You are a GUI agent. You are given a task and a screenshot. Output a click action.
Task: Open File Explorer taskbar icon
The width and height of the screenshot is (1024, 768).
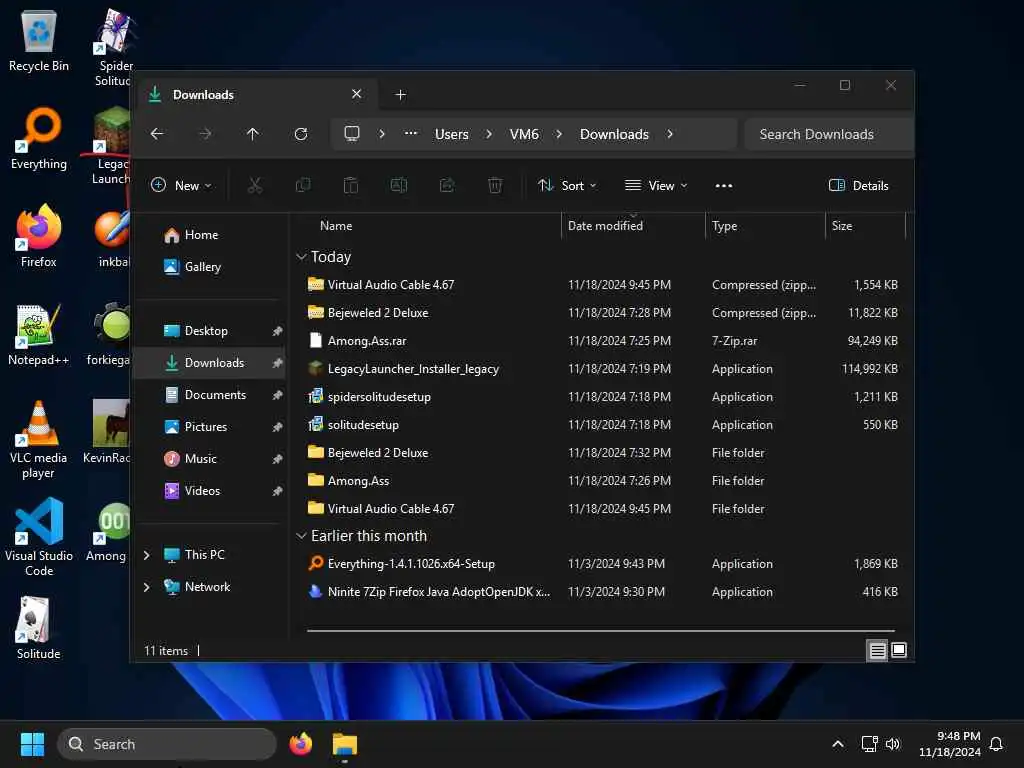click(x=345, y=744)
